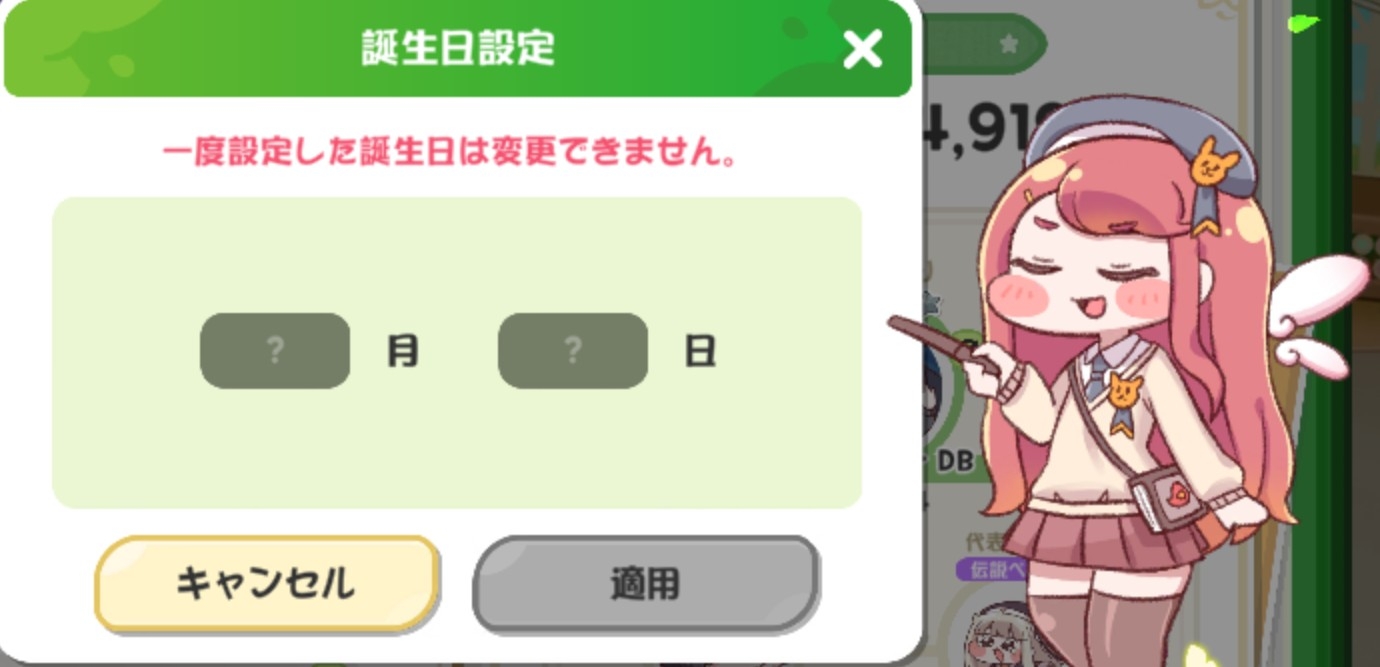This screenshot has width=1380, height=667.
Task: Select the day field before 日
Action: coord(573,350)
